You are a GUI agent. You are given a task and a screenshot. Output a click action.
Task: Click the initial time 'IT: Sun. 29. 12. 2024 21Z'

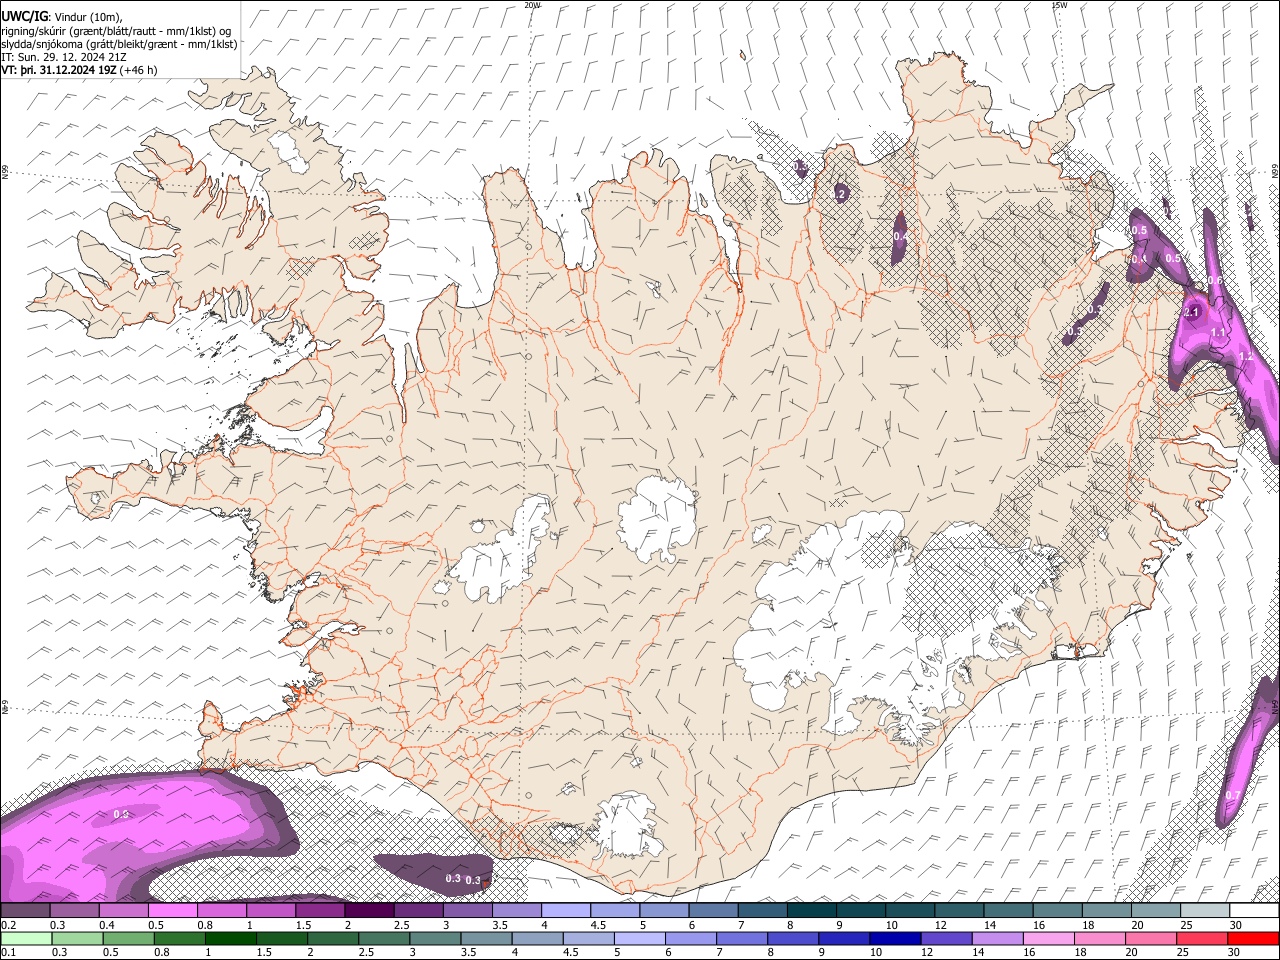pos(64,57)
